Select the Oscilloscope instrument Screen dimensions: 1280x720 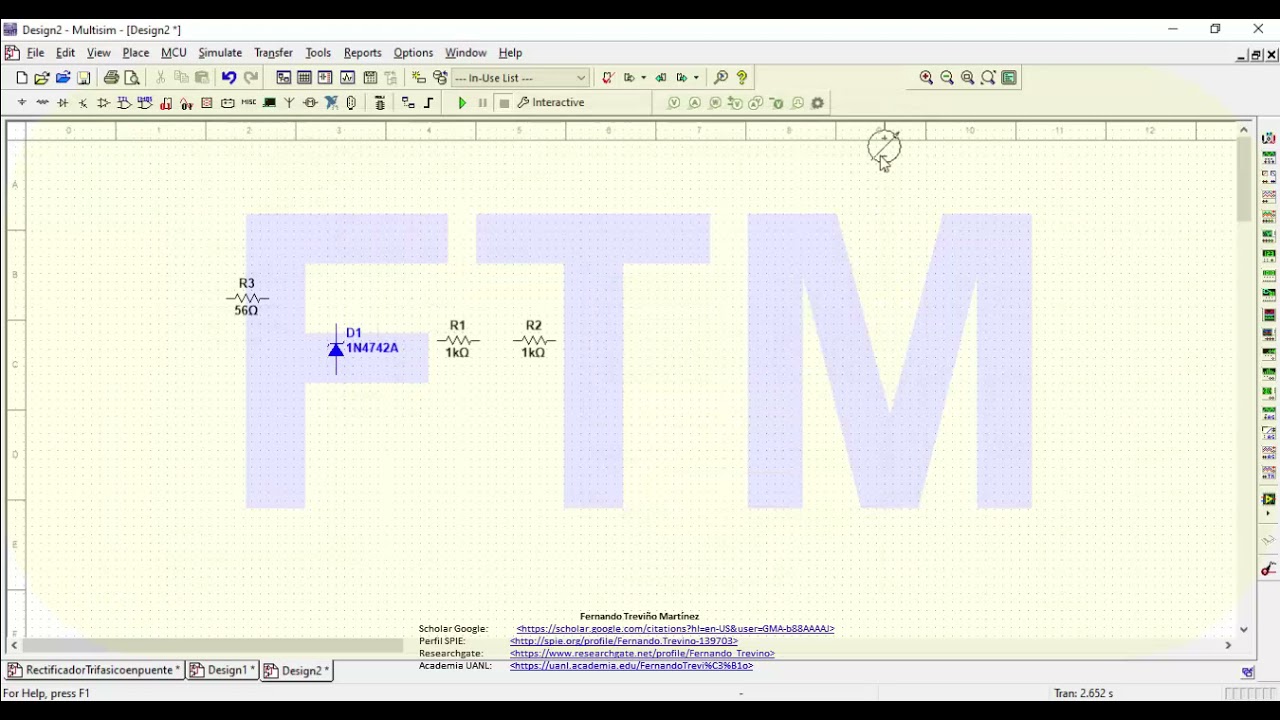pos(1269,196)
